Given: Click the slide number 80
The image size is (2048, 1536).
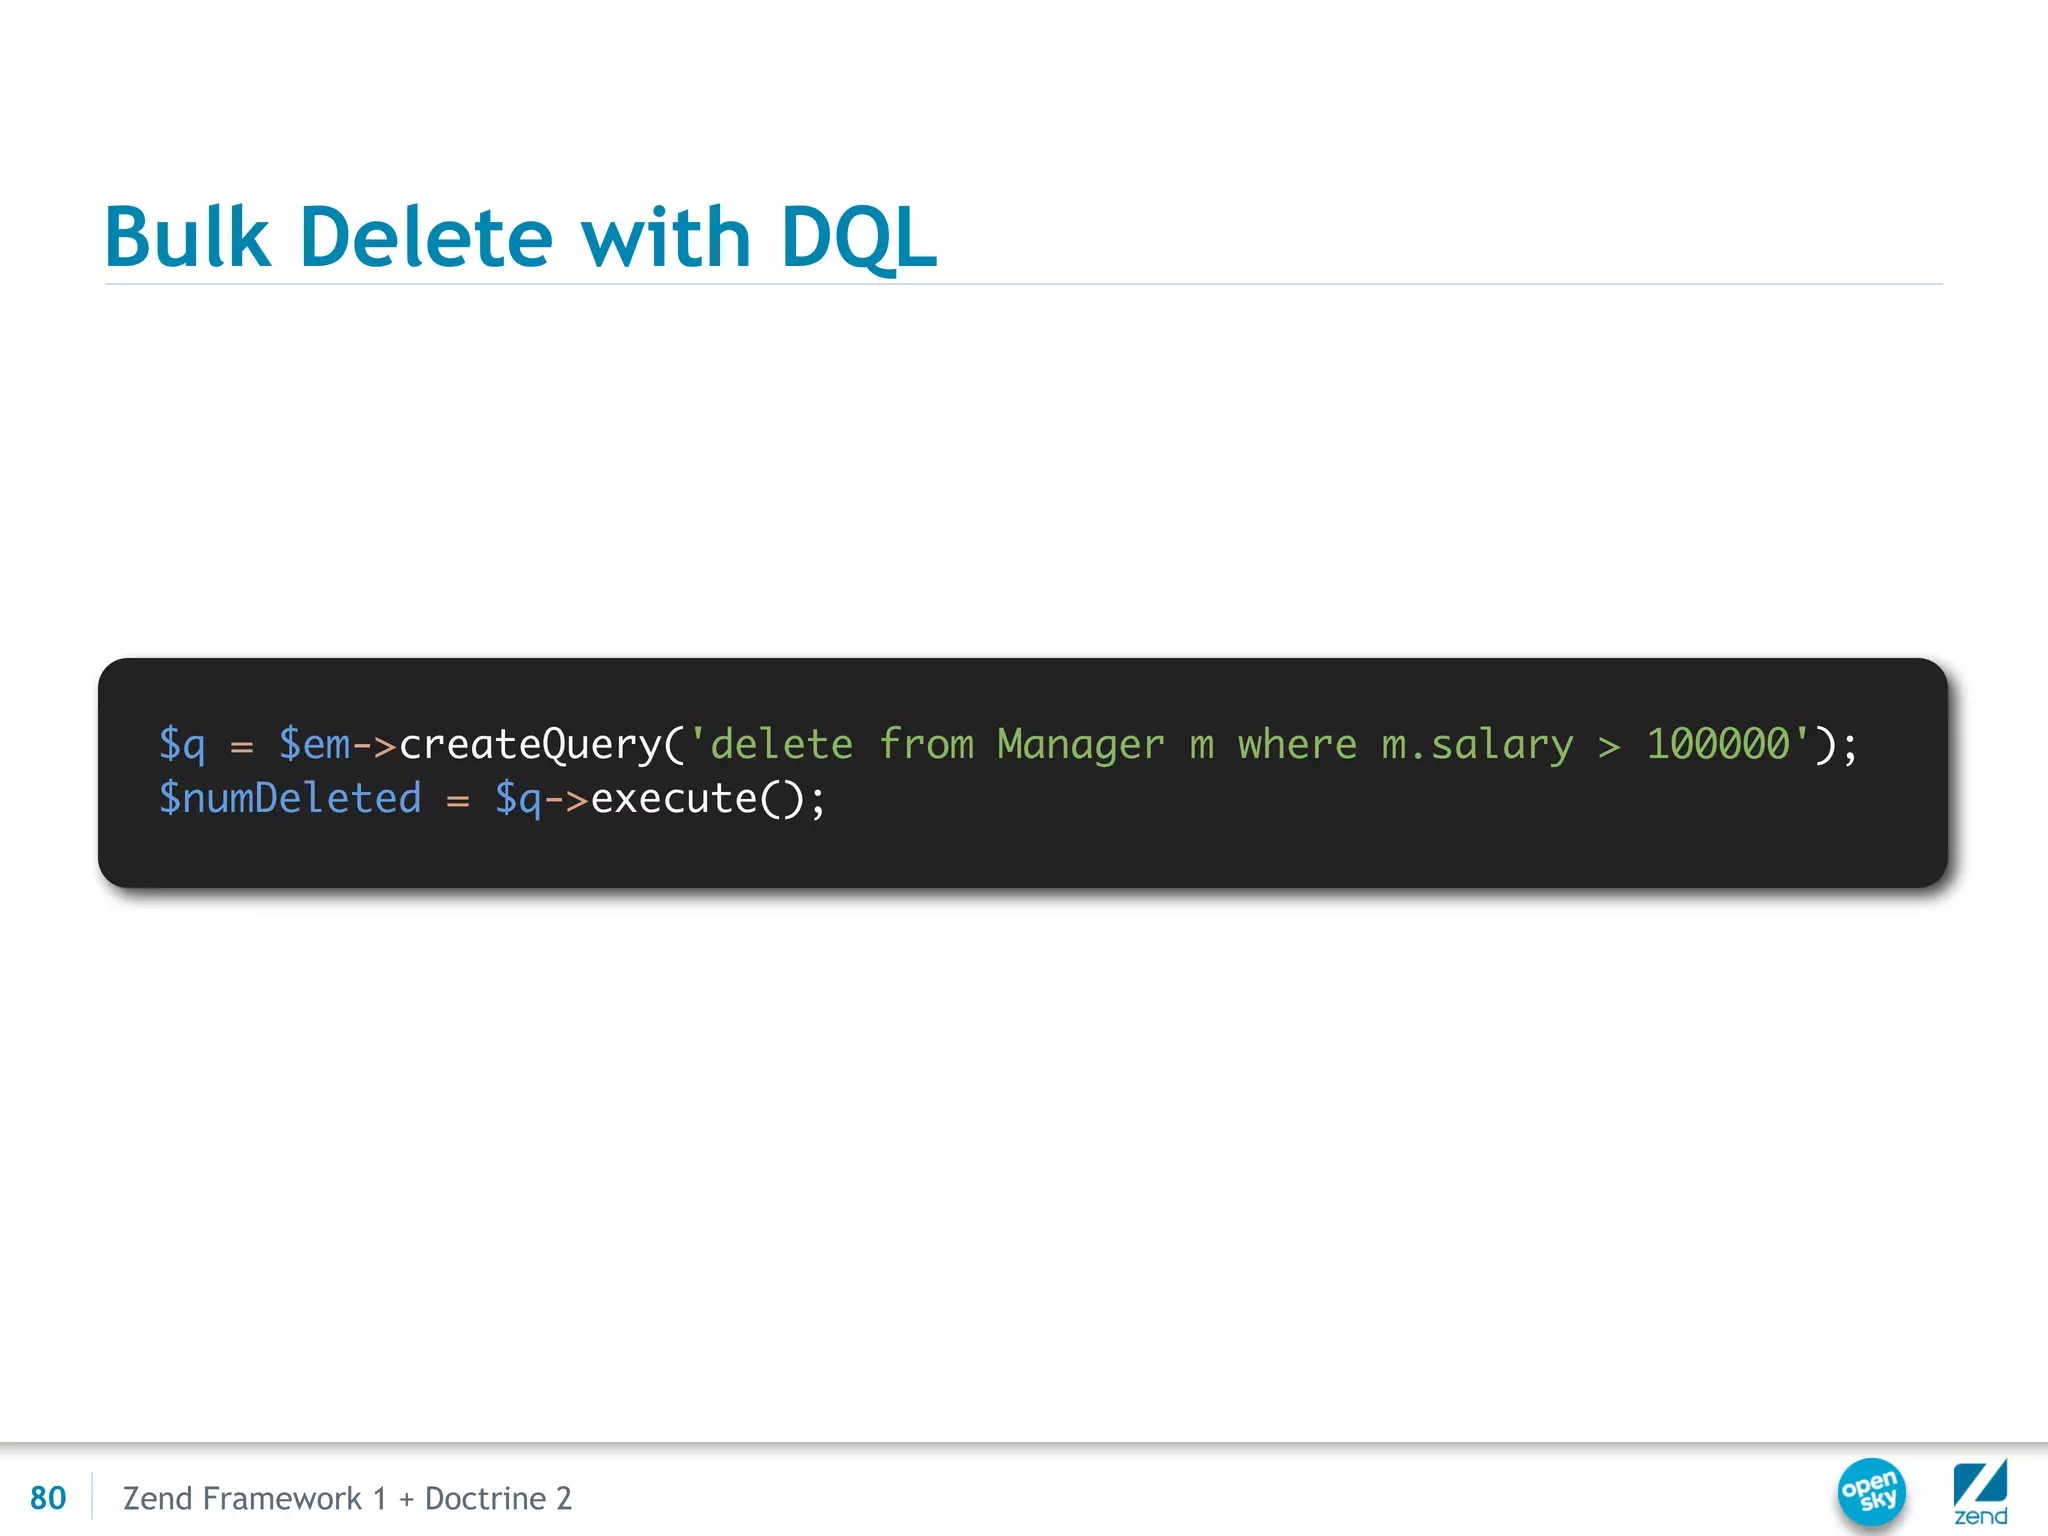Looking at the screenshot, I should (x=48, y=1498).
